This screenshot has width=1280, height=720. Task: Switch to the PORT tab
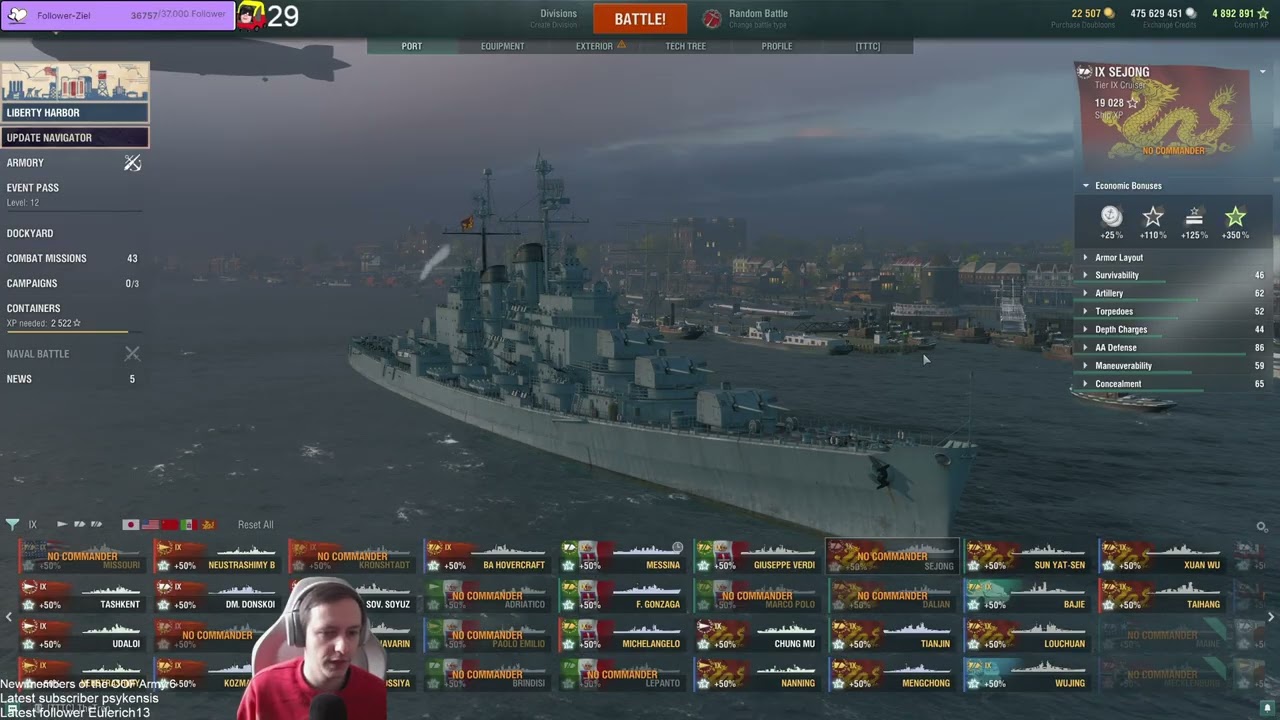pos(412,46)
